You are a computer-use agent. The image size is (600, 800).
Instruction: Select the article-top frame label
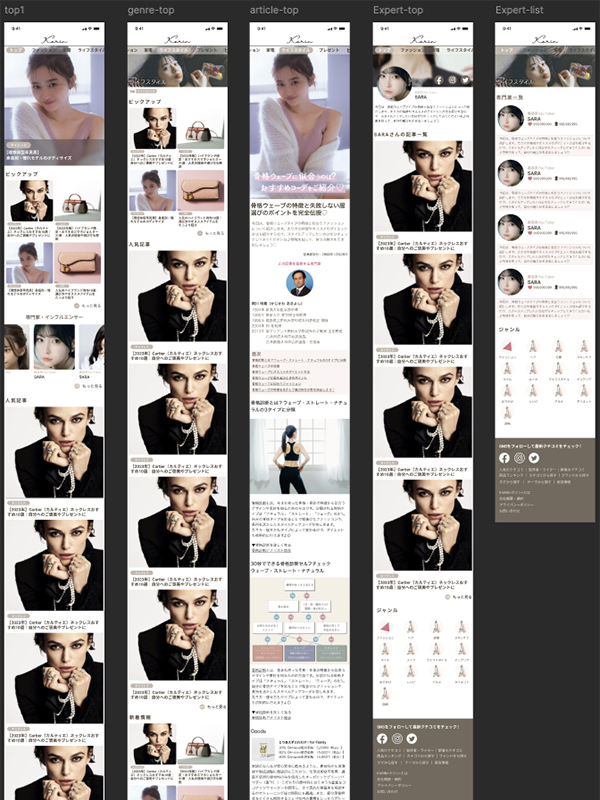(272, 9)
